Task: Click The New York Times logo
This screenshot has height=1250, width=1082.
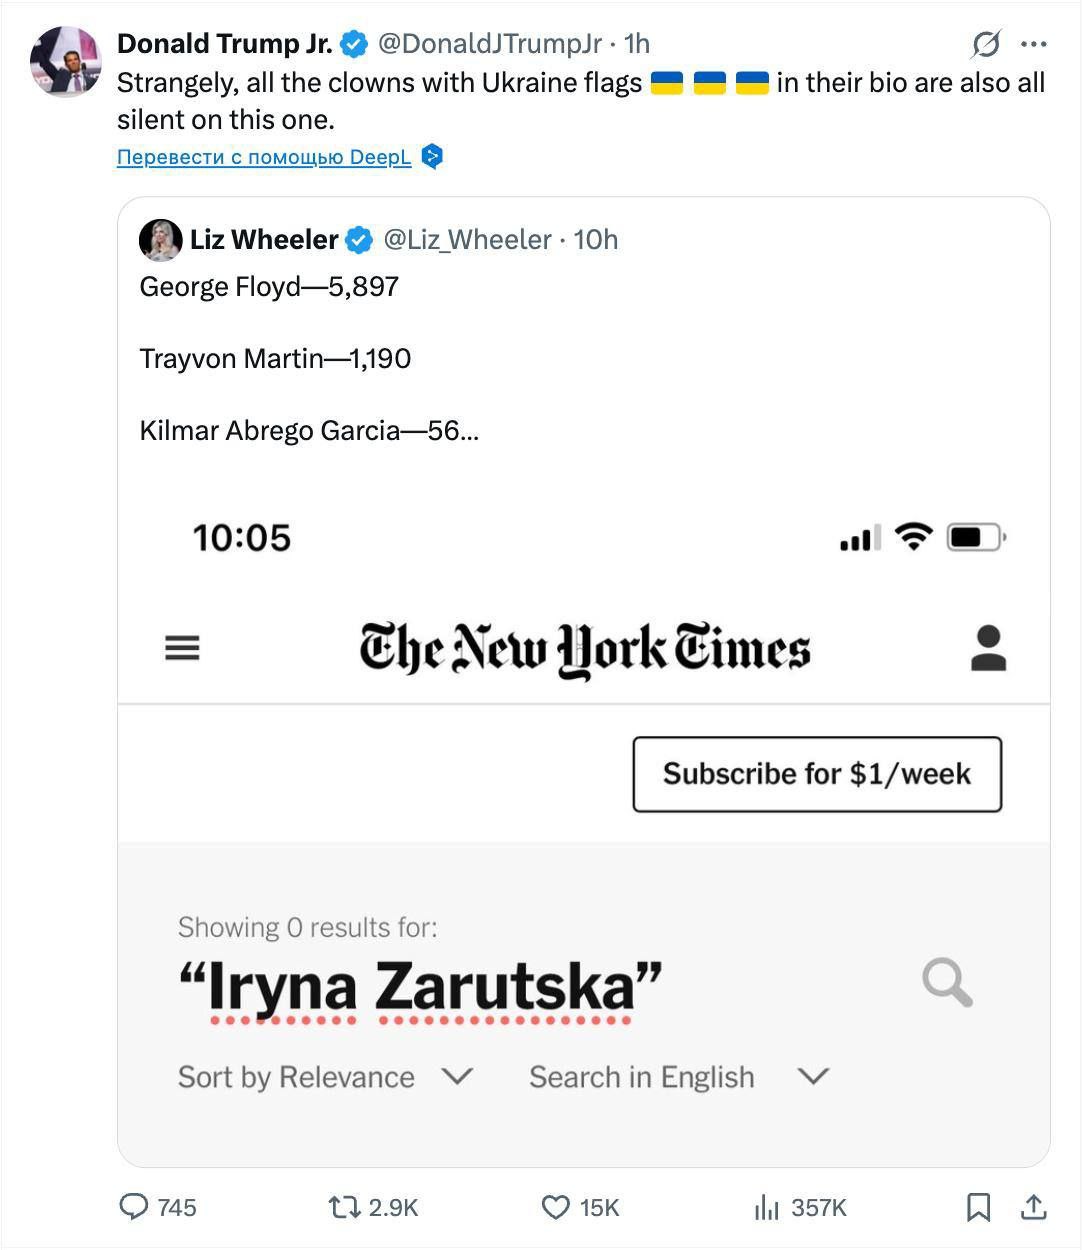Action: point(585,648)
